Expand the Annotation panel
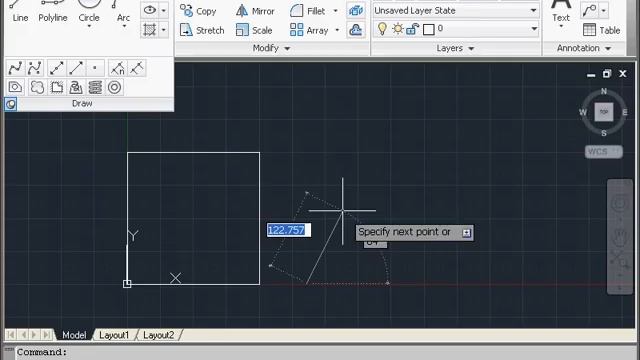640x360 pixels. point(584,48)
